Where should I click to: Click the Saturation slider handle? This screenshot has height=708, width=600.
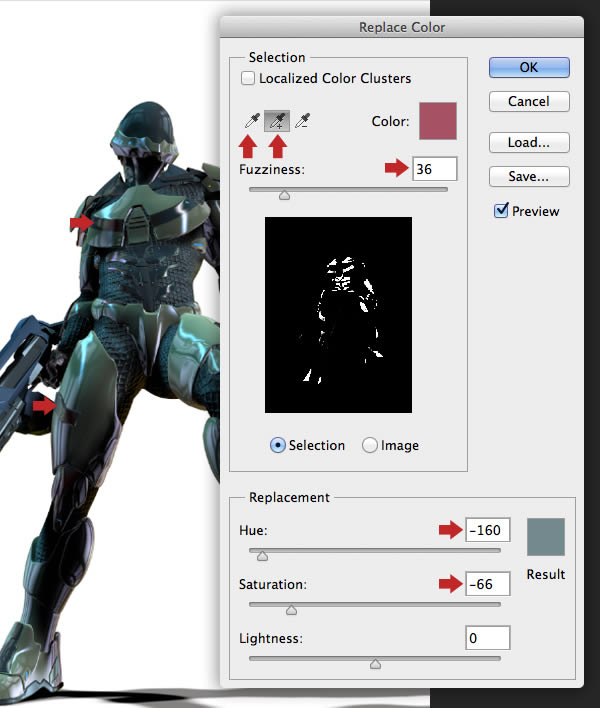click(x=291, y=610)
